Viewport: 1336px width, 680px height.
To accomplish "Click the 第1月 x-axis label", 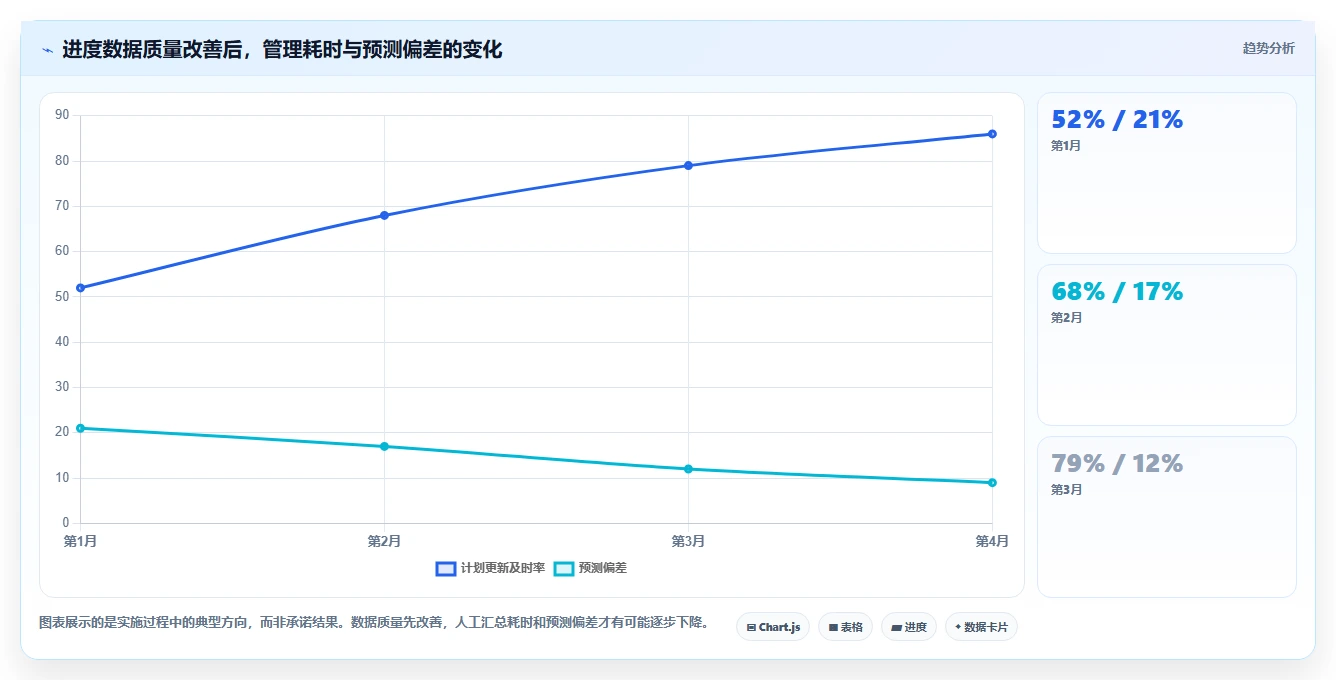I will click(80, 541).
